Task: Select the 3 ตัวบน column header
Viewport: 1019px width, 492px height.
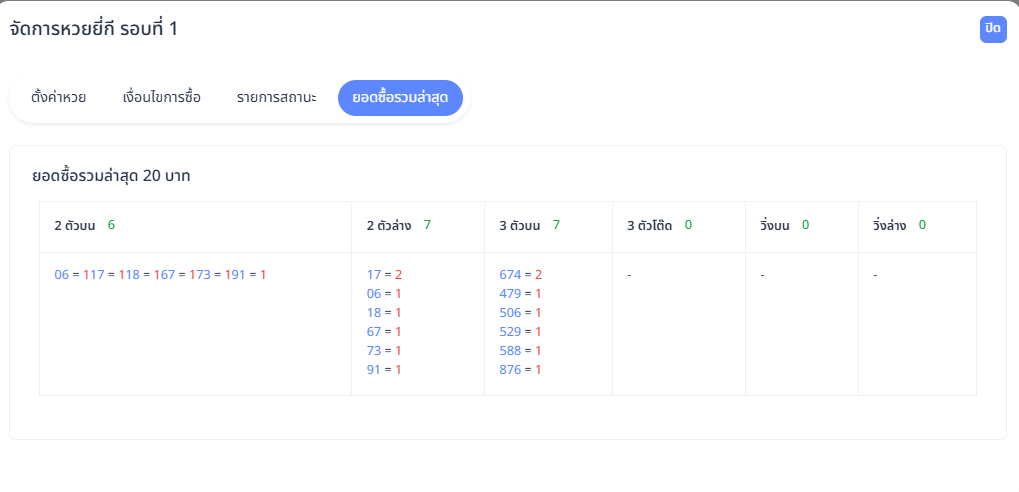Action: (x=520, y=226)
